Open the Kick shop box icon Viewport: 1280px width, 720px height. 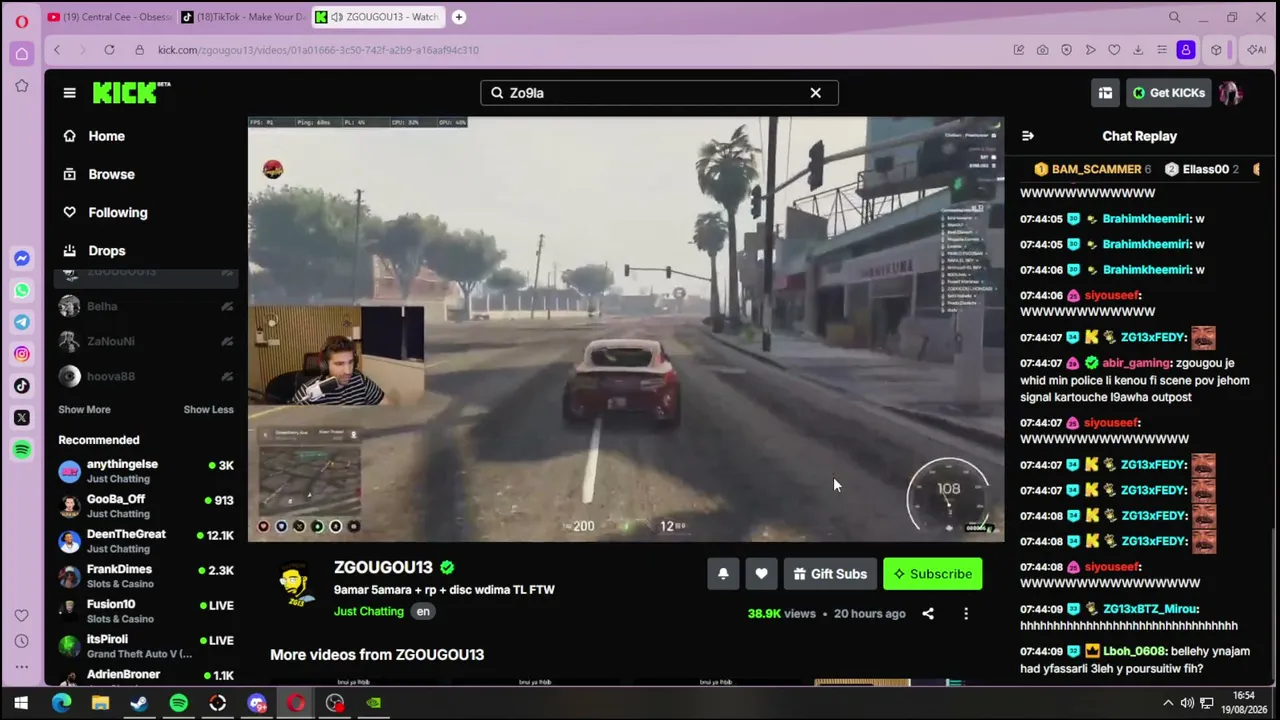pyautogui.click(x=1105, y=93)
